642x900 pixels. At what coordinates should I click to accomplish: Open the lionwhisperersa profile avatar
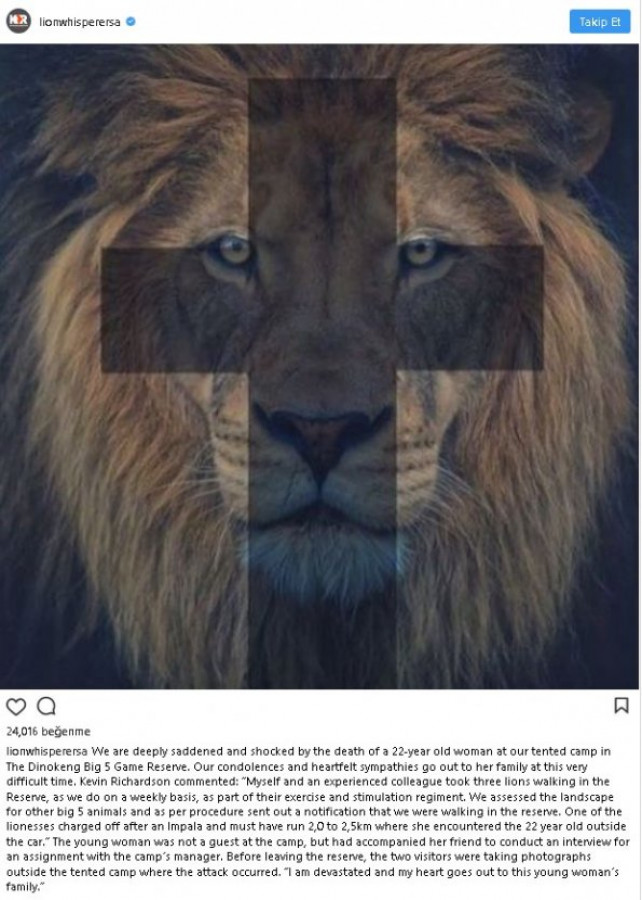click(x=18, y=21)
